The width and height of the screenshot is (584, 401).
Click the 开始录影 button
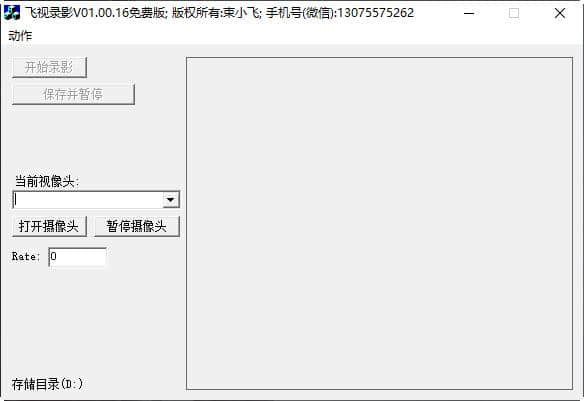pyautogui.click(x=49, y=67)
